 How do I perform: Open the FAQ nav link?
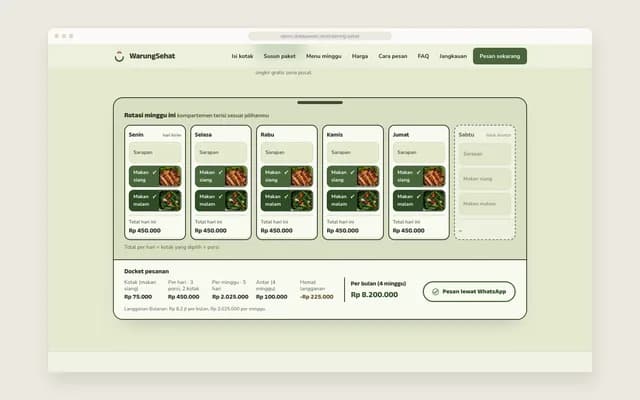pos(423,56)
